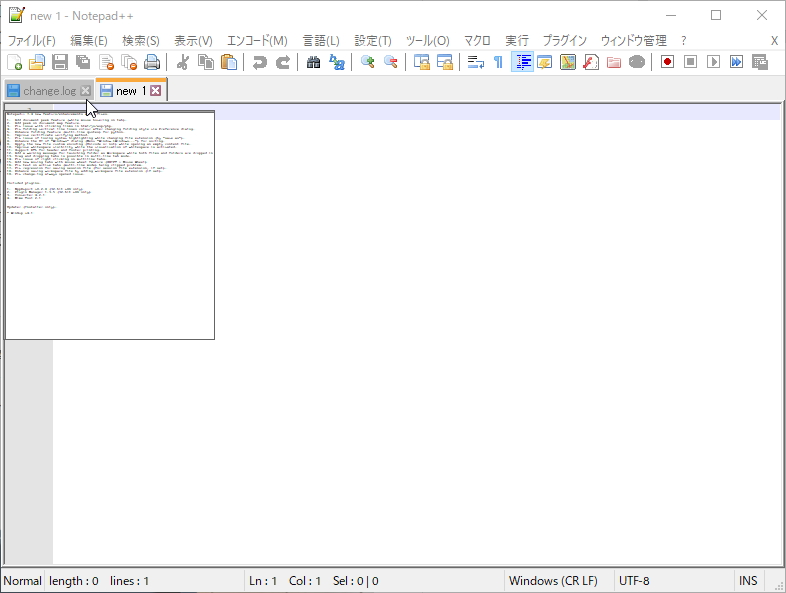Save current recorded macro icon
The image size is (786, 593).
pyautogui.click(x=760, y=62)
